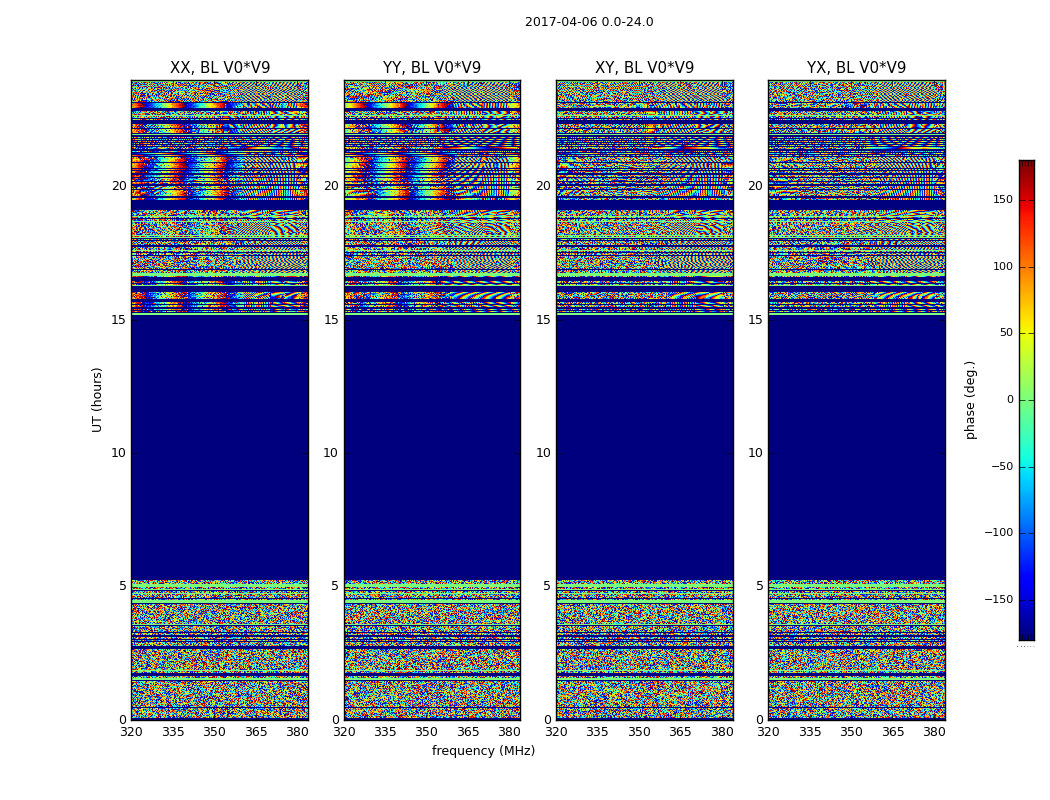Screen dimensions: 1050x800
Task: Click inside the XY phase waterfall plot
Action: point(644,400)
